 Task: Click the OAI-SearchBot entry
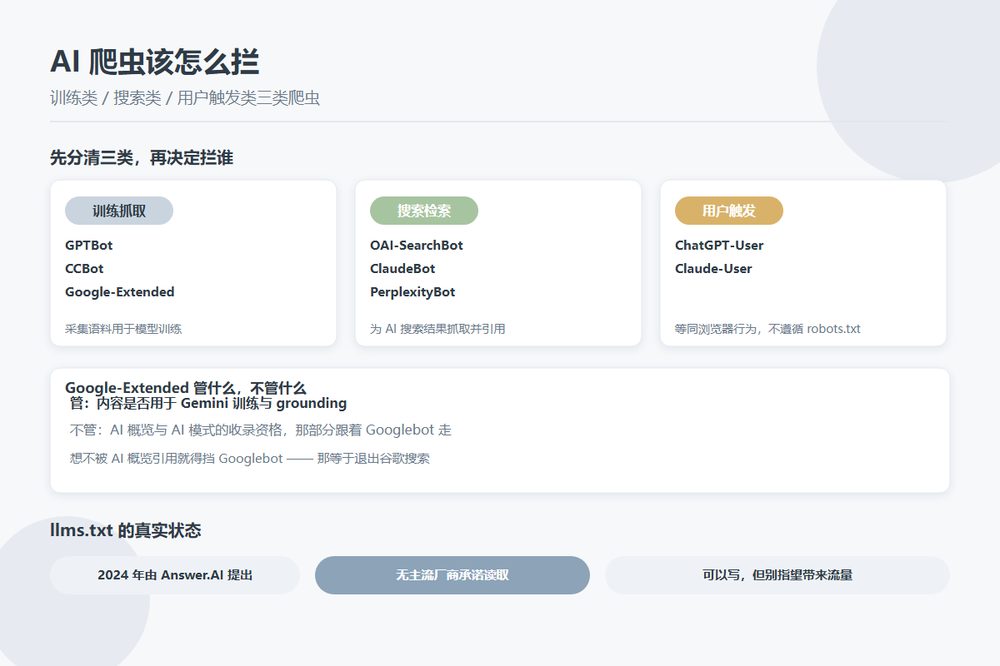pyautogui.click(x=416, y=245)
